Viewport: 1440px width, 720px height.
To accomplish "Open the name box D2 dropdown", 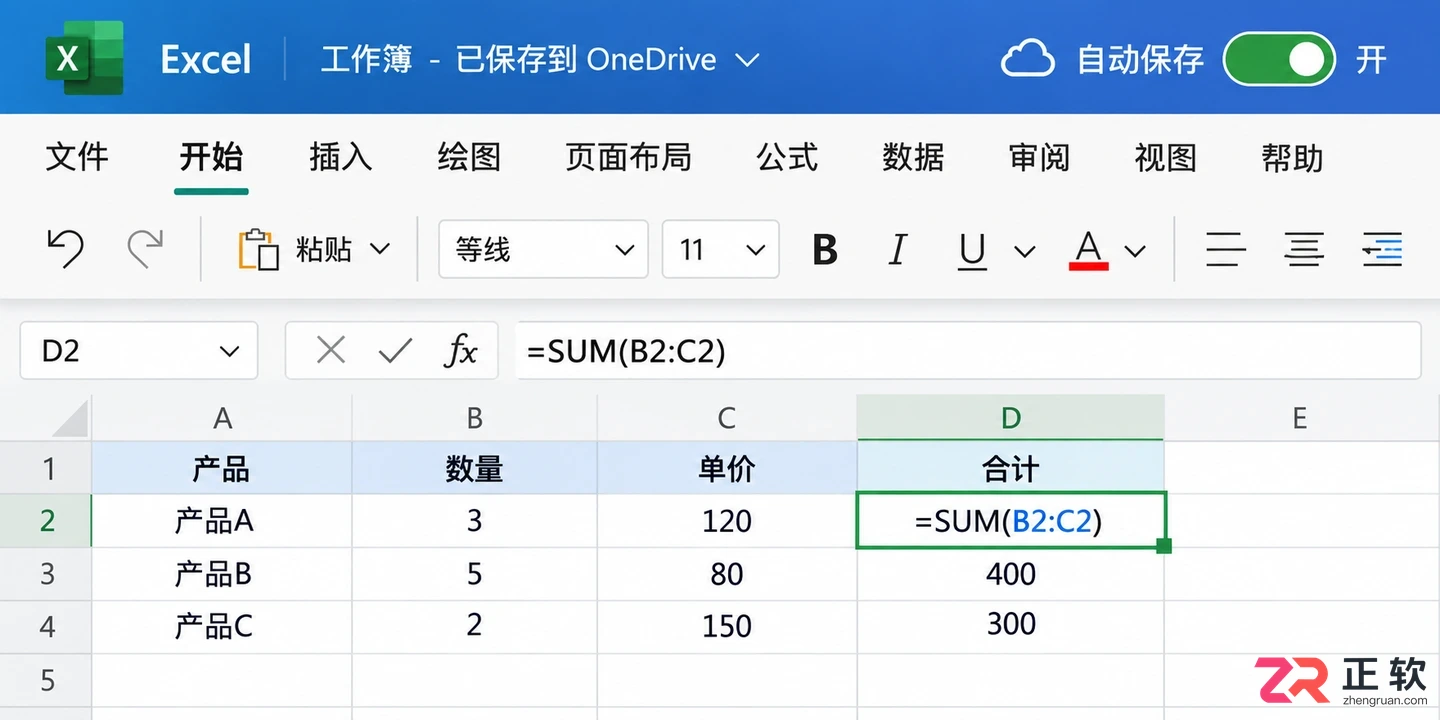I will [230, 351].
